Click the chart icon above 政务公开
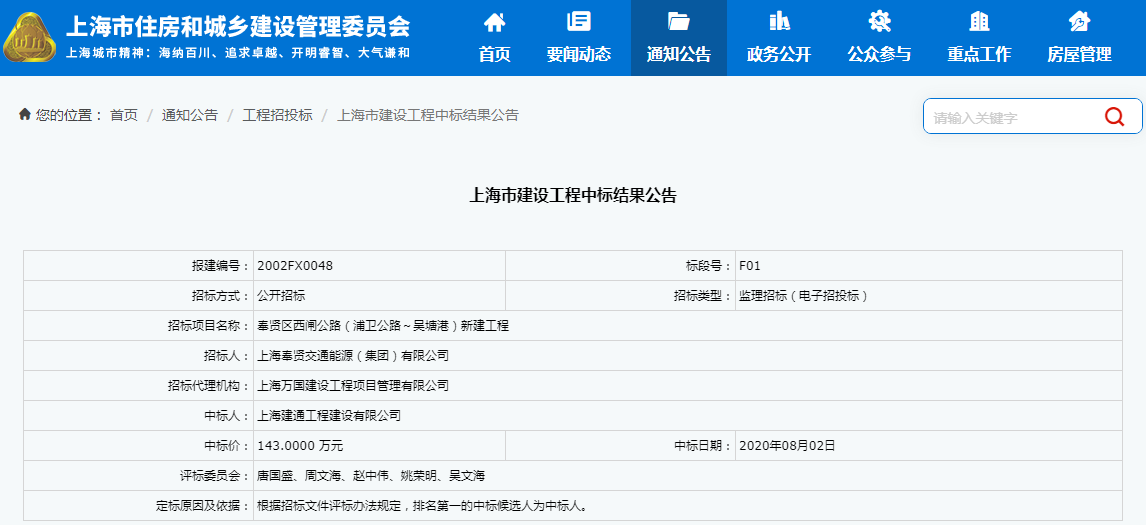Screen dimensions: 1146x525 (779, 21)
